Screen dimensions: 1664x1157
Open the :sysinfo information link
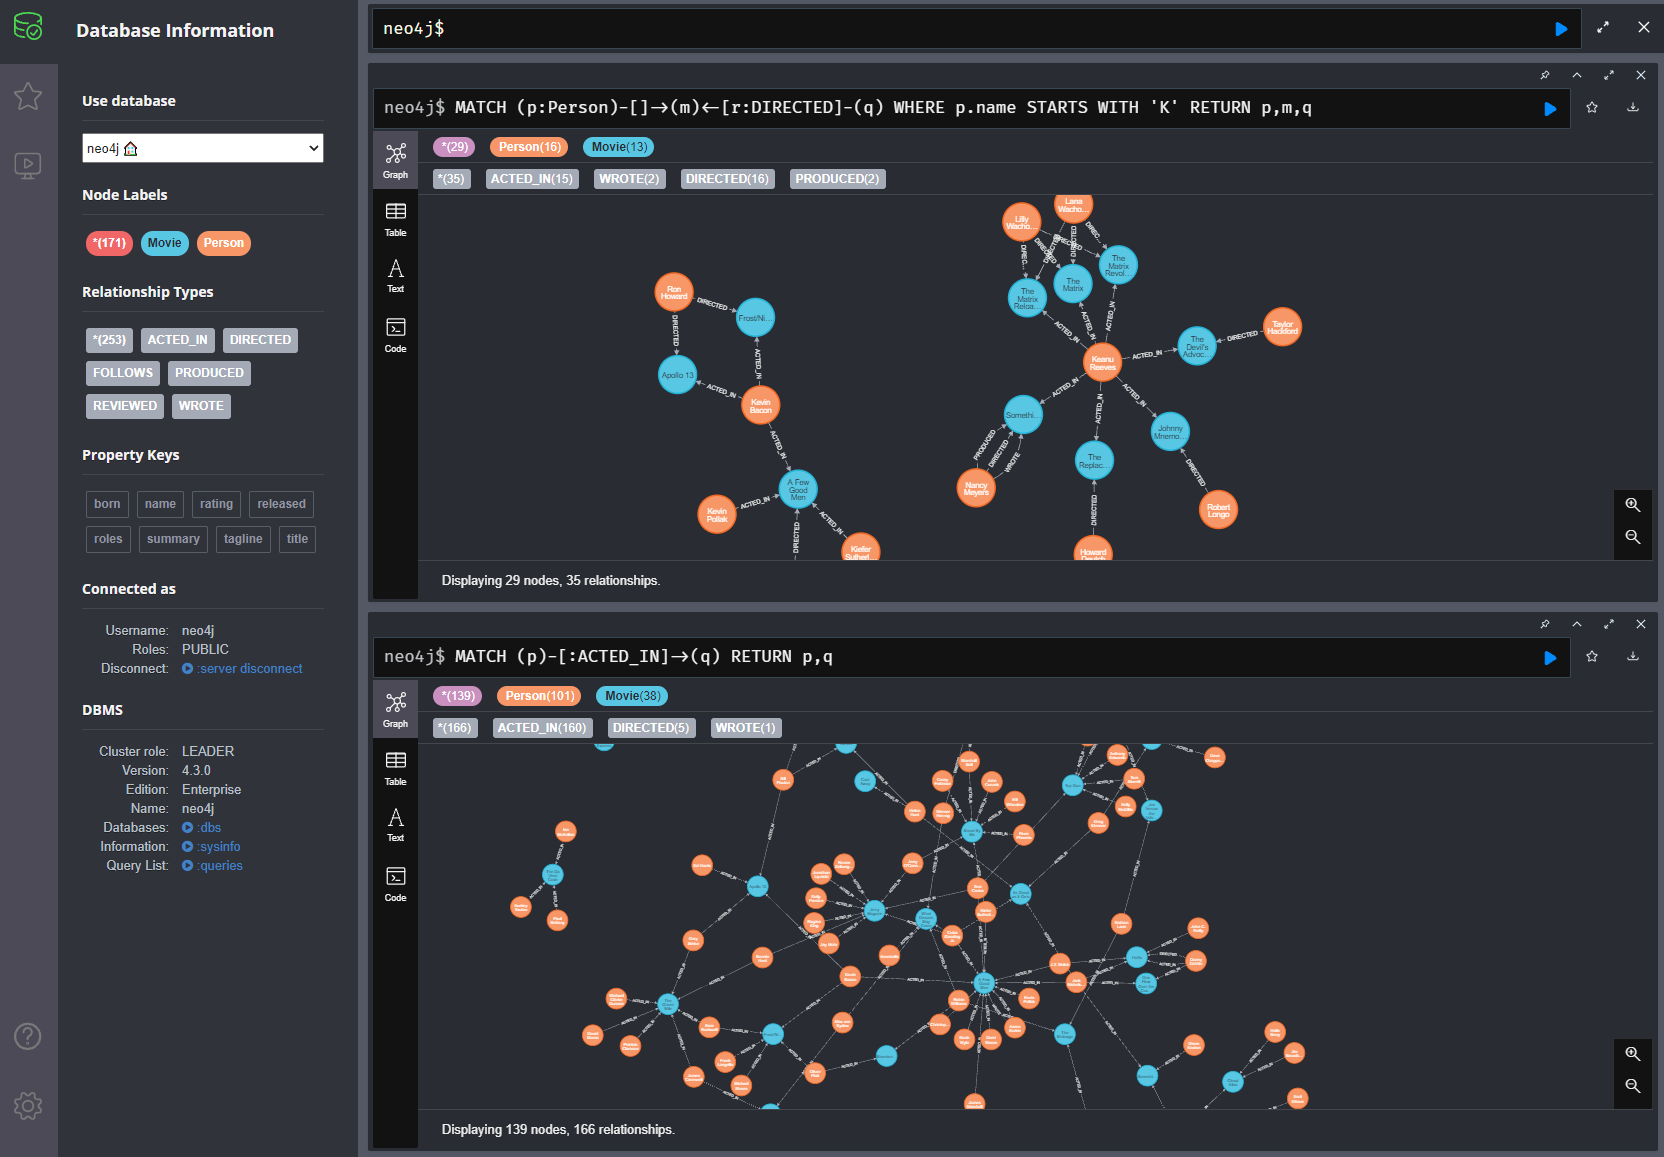tap(211, 846)
